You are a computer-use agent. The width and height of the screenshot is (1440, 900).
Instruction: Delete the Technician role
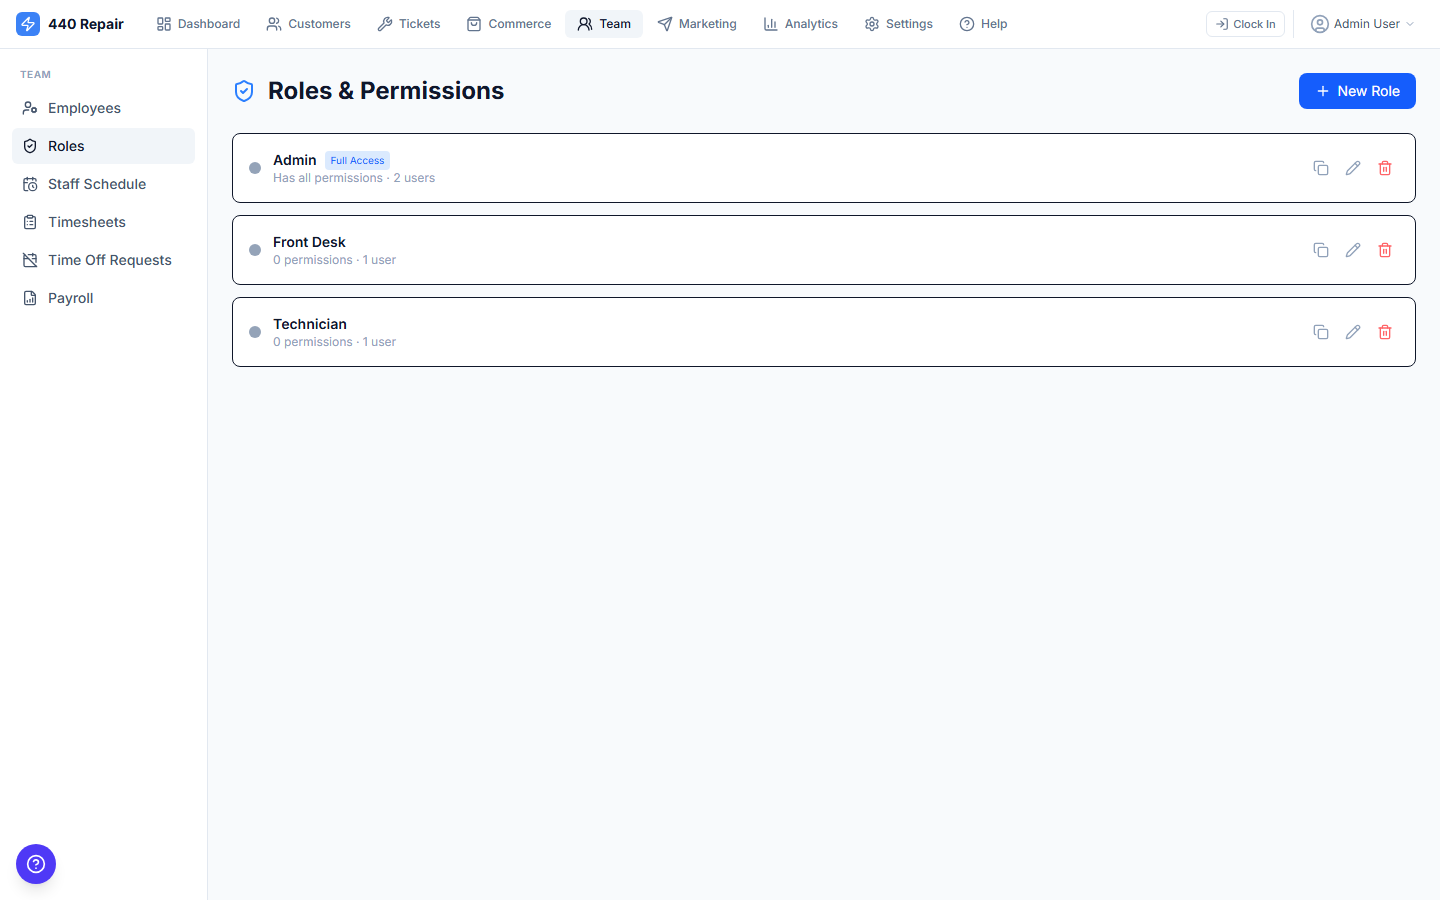point(1385,331)
